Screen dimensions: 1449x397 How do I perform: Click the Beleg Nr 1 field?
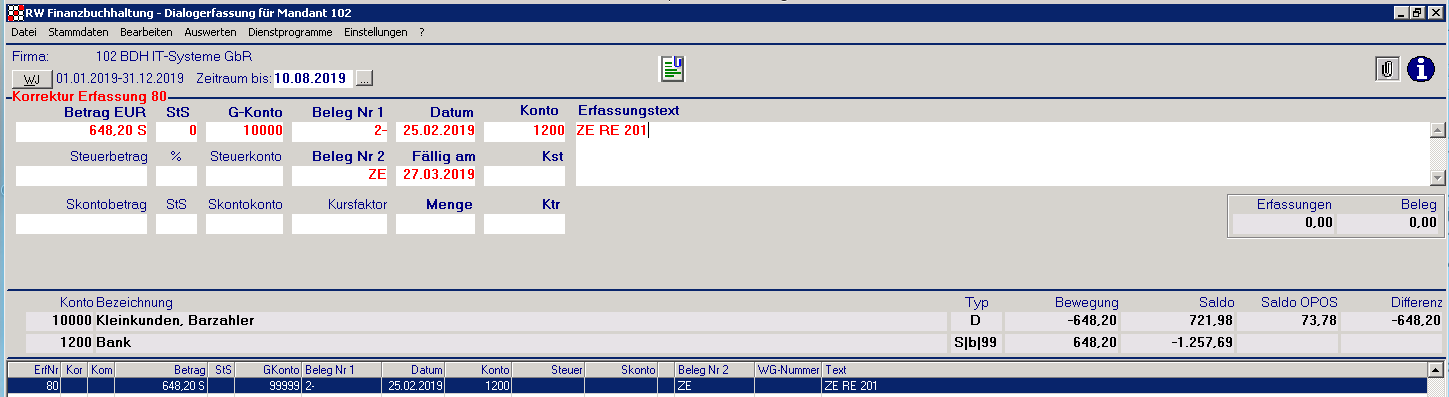tap(339, 131)
